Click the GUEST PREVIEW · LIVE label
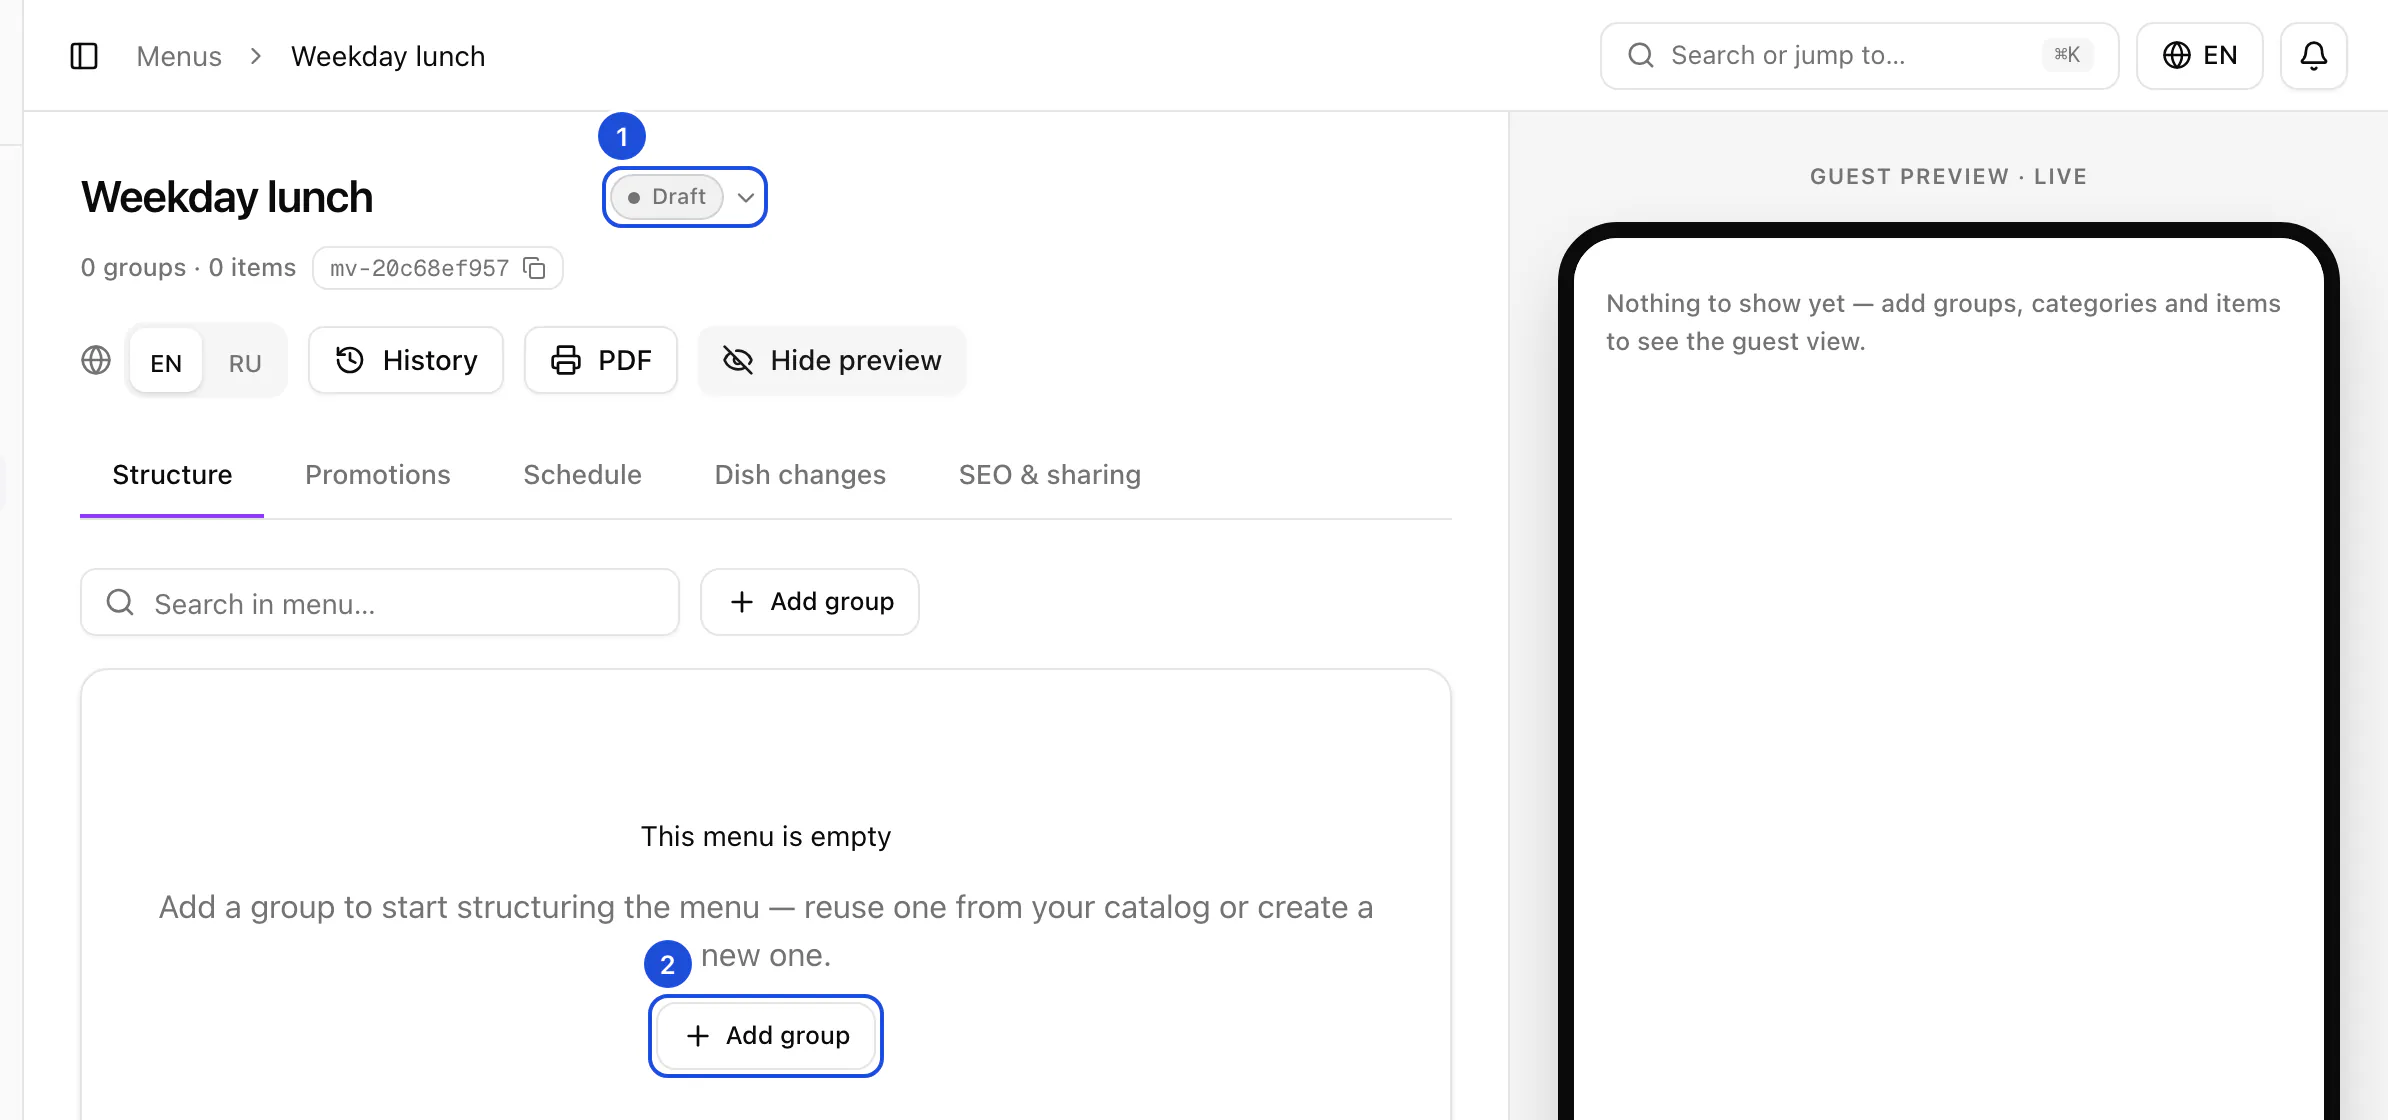Image resolution: width=2388 pixels, height=1120 pixels. pyautogui.click(x=1948, y=177)
